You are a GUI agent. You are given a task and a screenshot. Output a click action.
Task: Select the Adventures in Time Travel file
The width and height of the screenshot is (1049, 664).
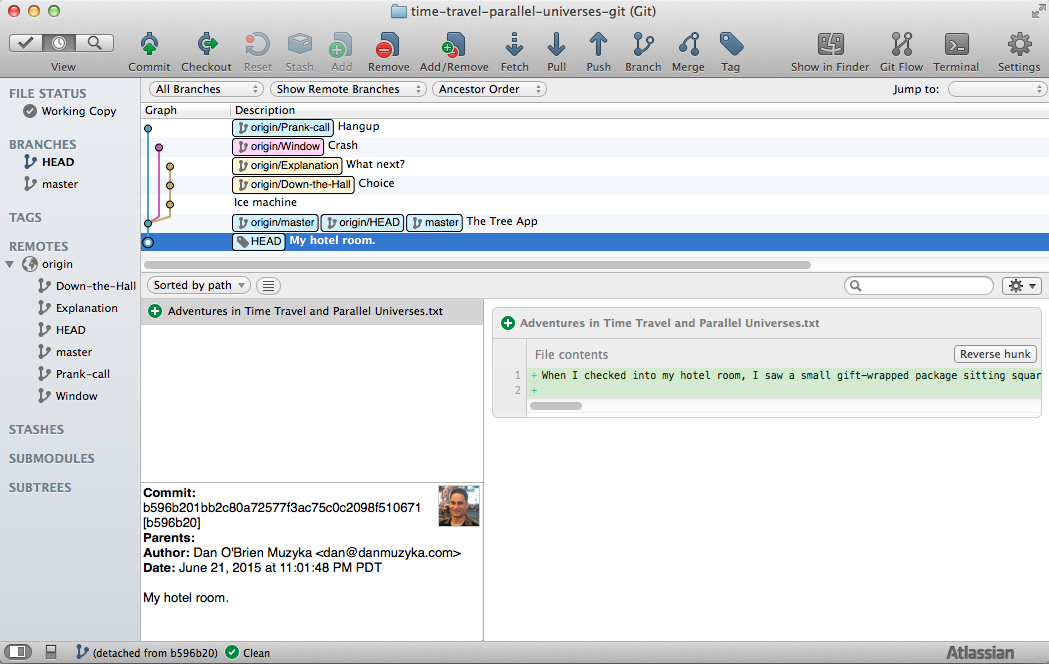[312, 311]
